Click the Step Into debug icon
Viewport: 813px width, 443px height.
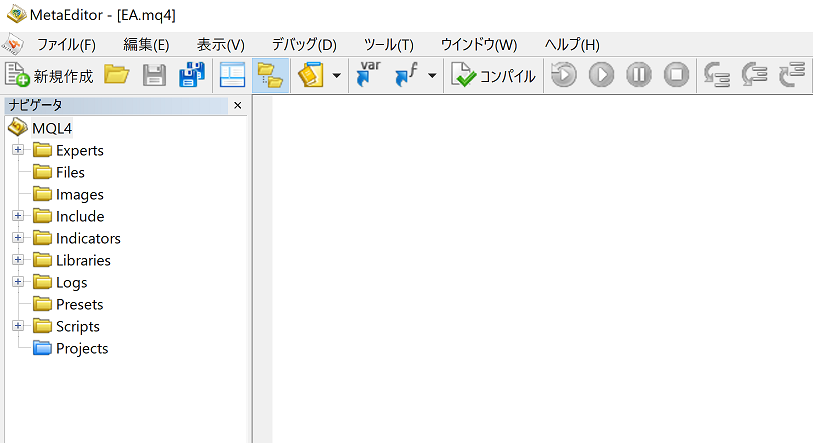tap(717, 75)
